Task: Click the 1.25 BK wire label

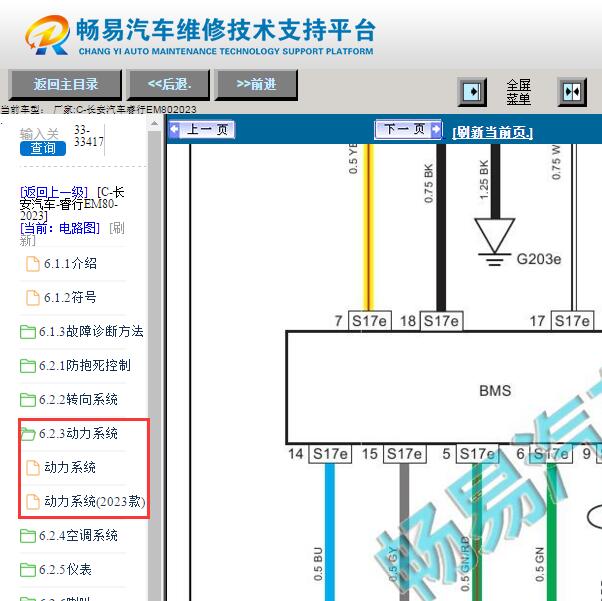Action: click(484, 180)
